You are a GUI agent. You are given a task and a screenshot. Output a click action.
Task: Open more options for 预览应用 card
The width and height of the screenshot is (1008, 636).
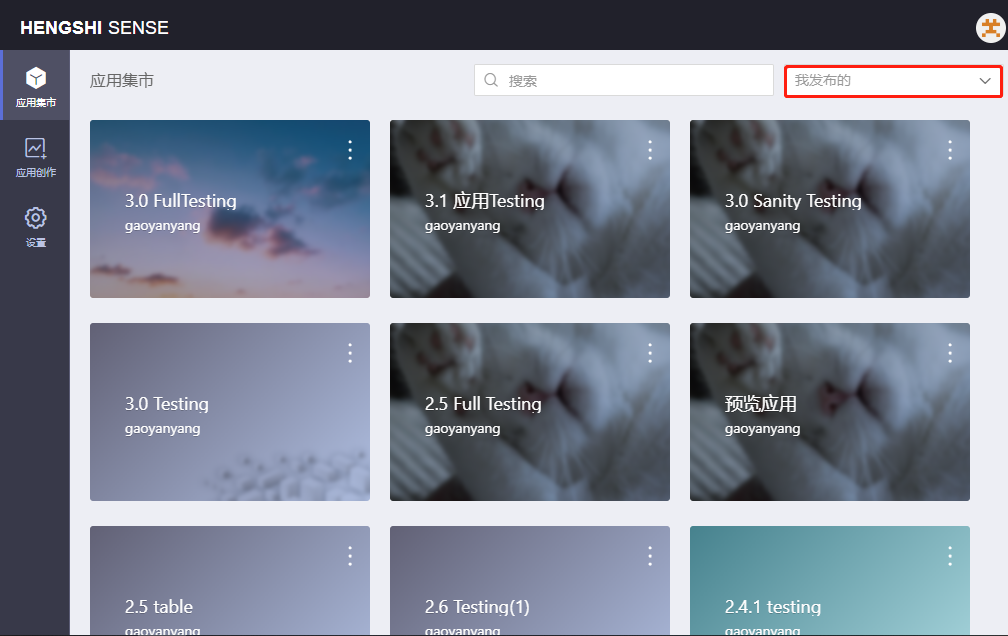950,352
